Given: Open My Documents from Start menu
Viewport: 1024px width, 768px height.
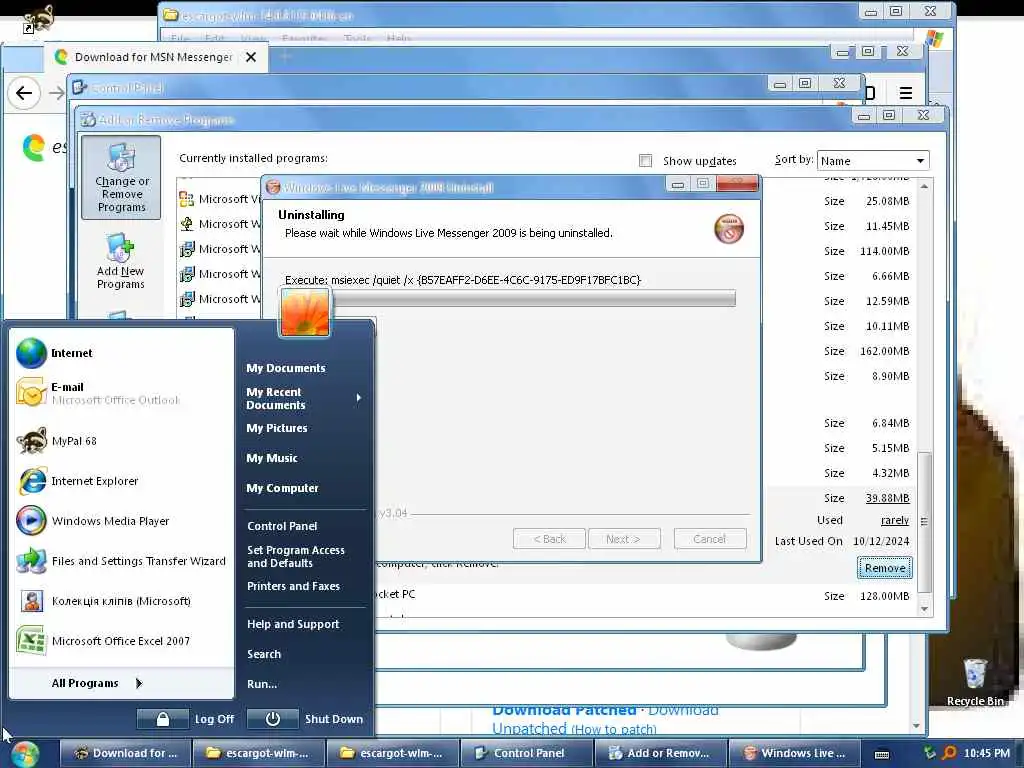Looking at the screenshot, I should point(285,368).
